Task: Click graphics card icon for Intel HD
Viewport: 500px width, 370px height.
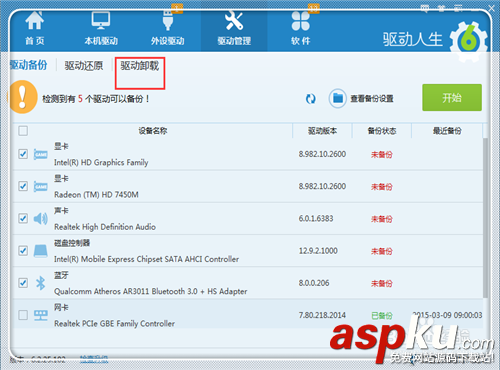Action: pyautogui.click(x=41, y=154)
